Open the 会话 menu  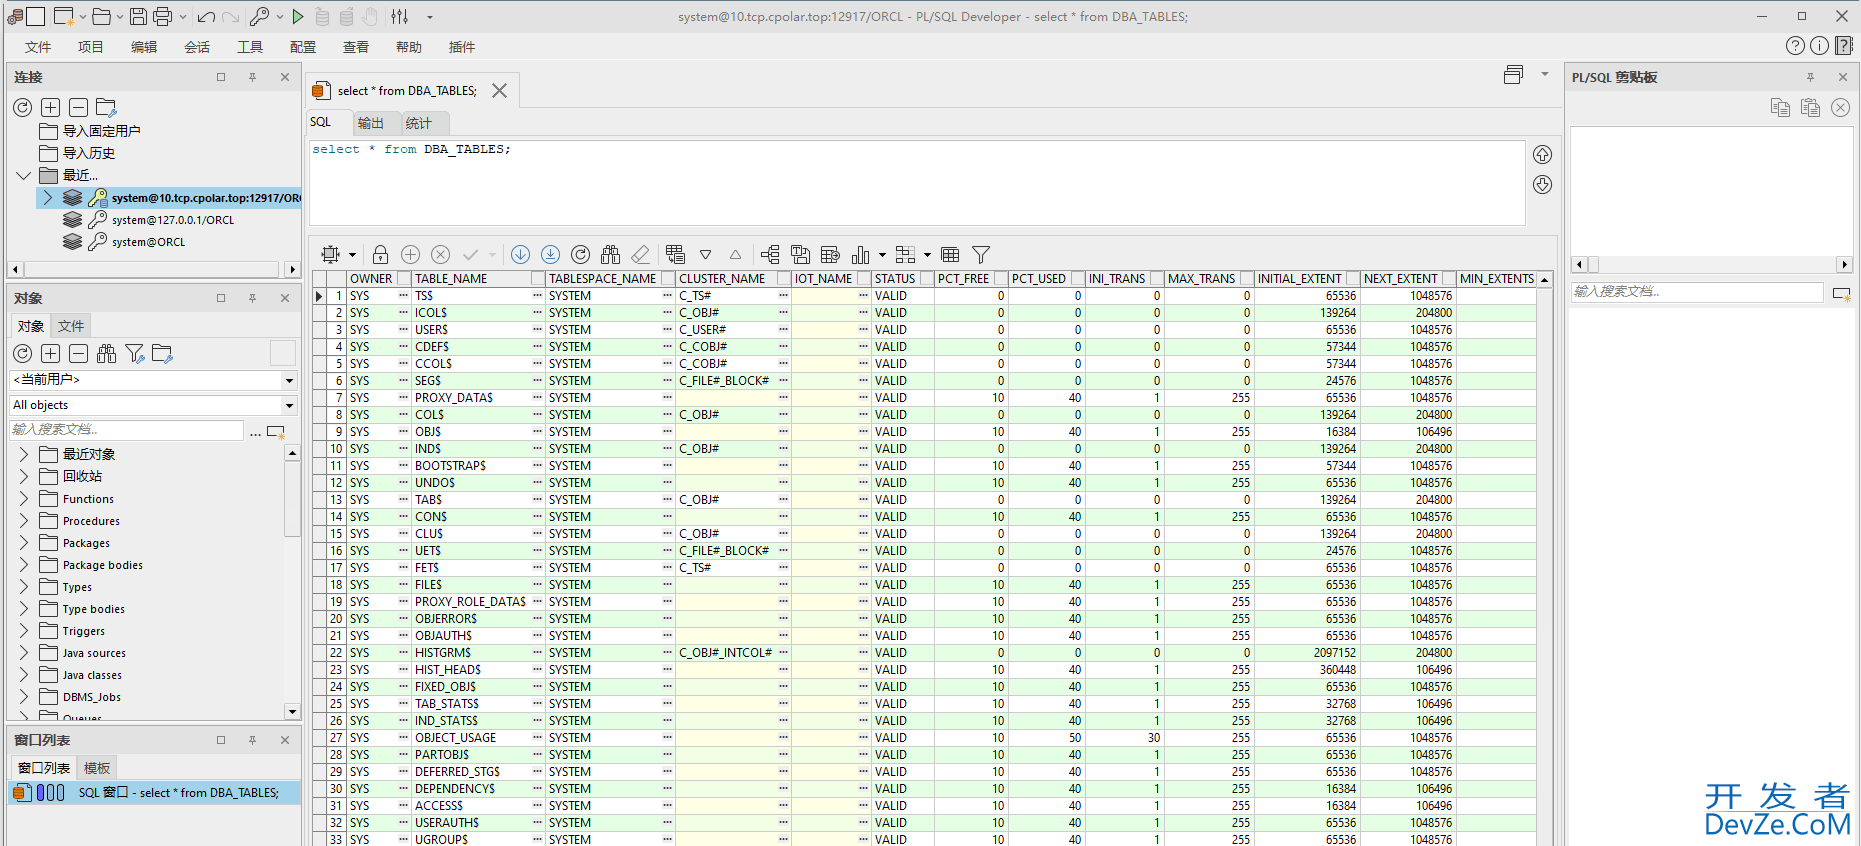[x=197, y=47]
